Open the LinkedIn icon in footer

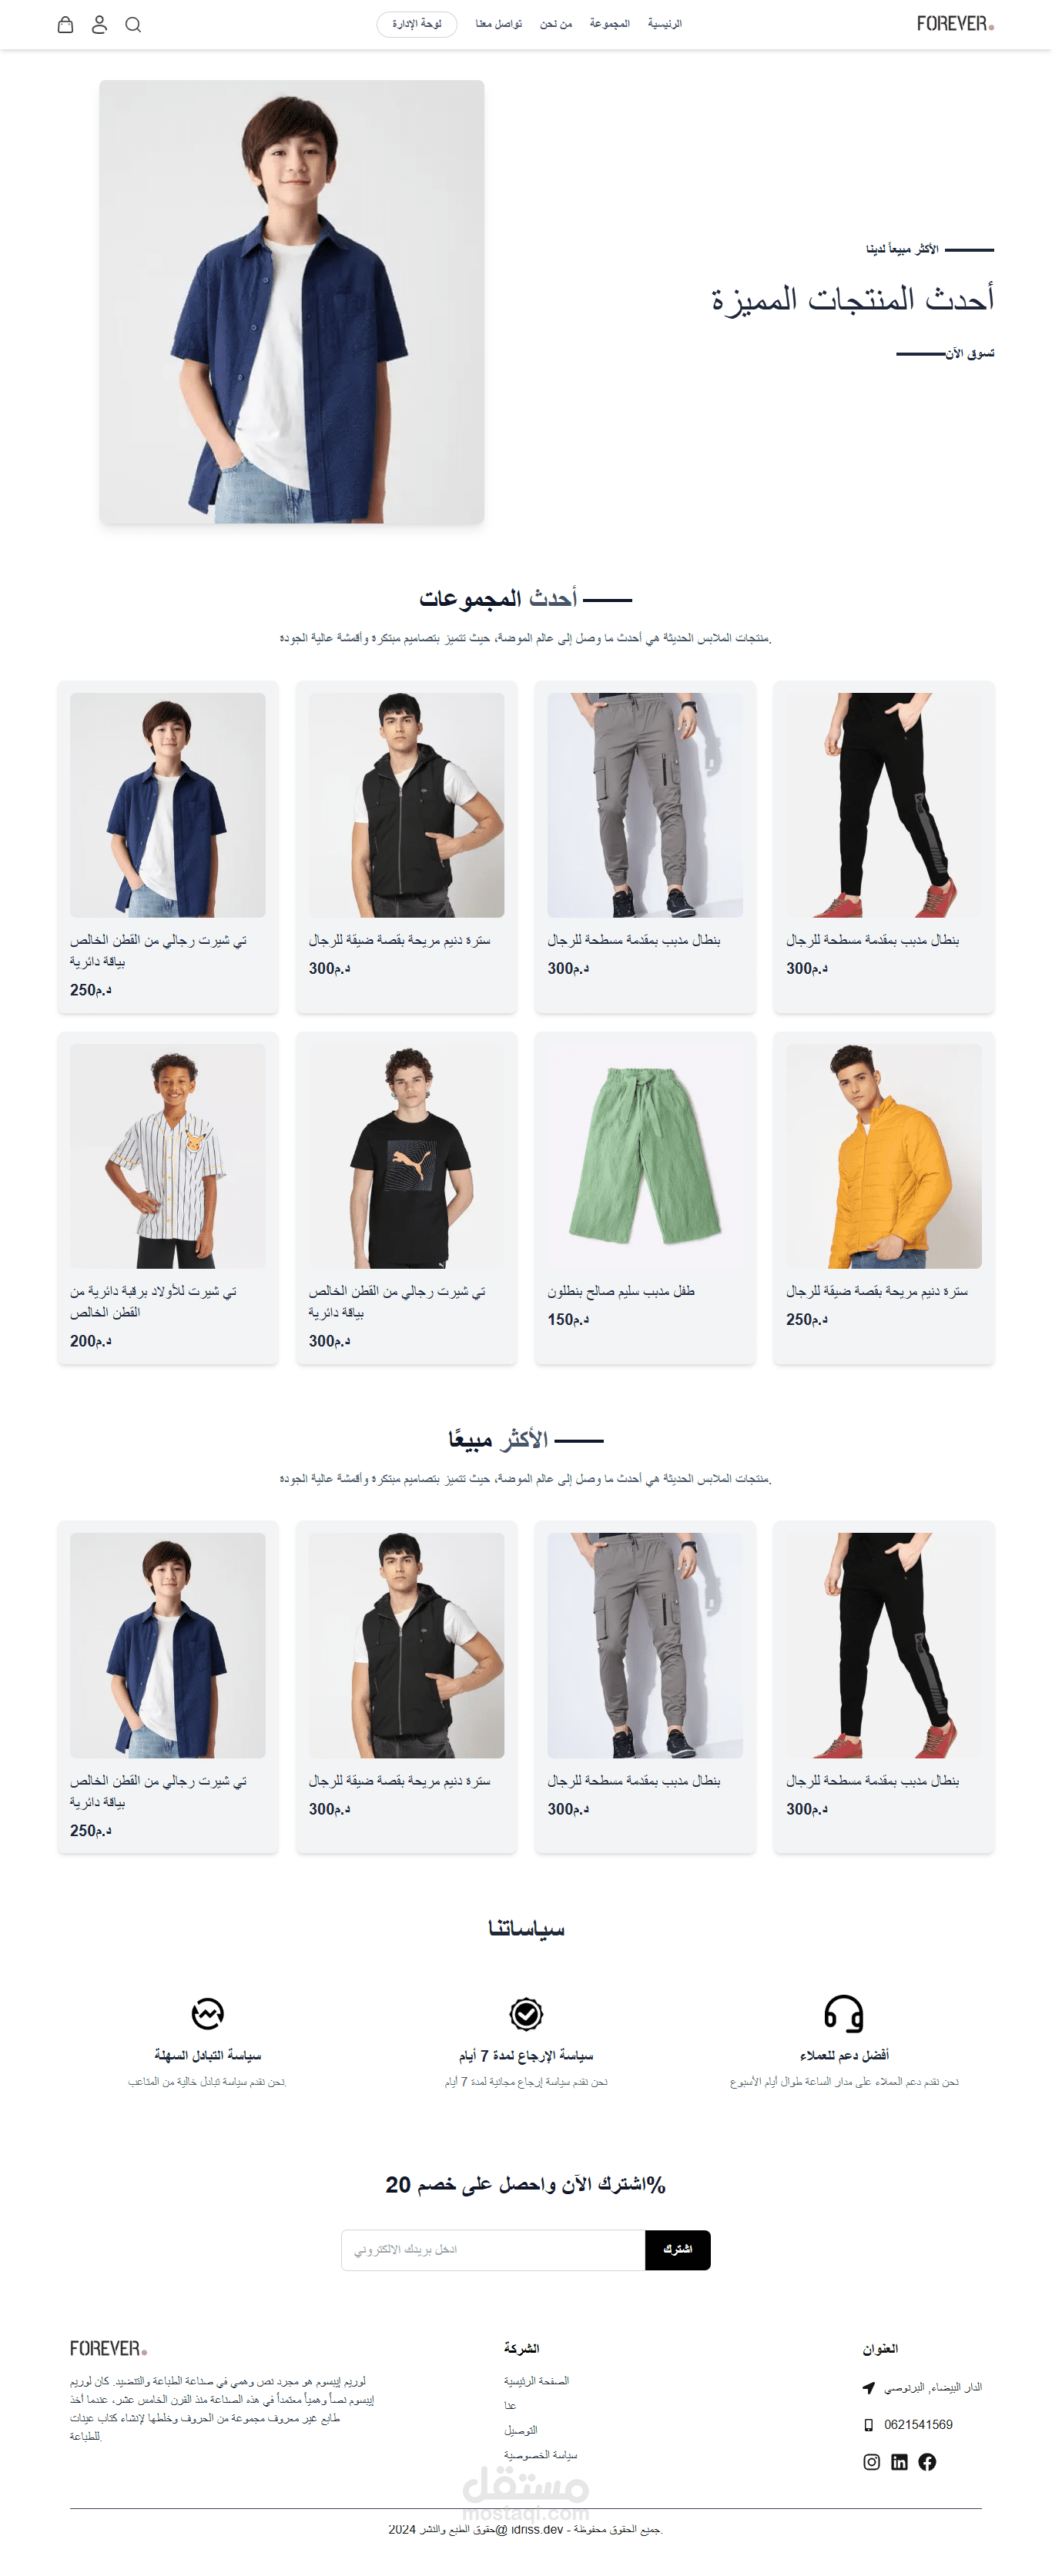tap(899, 2461)
